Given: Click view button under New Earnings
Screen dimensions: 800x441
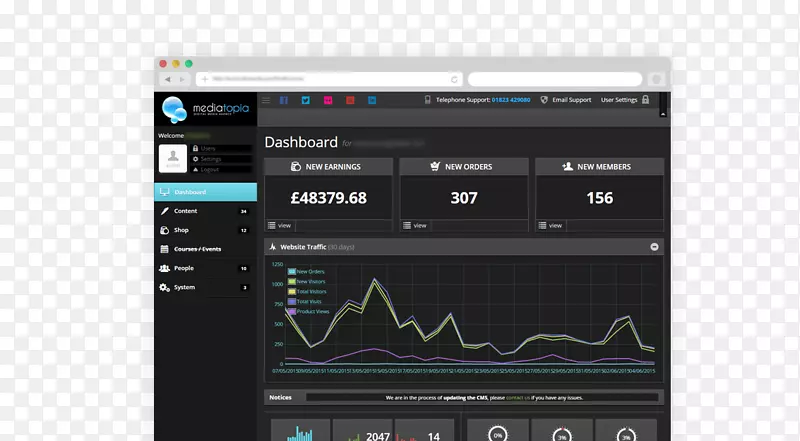Looking at the screenshot, I should pyautogui.click(x=279, y=225).
